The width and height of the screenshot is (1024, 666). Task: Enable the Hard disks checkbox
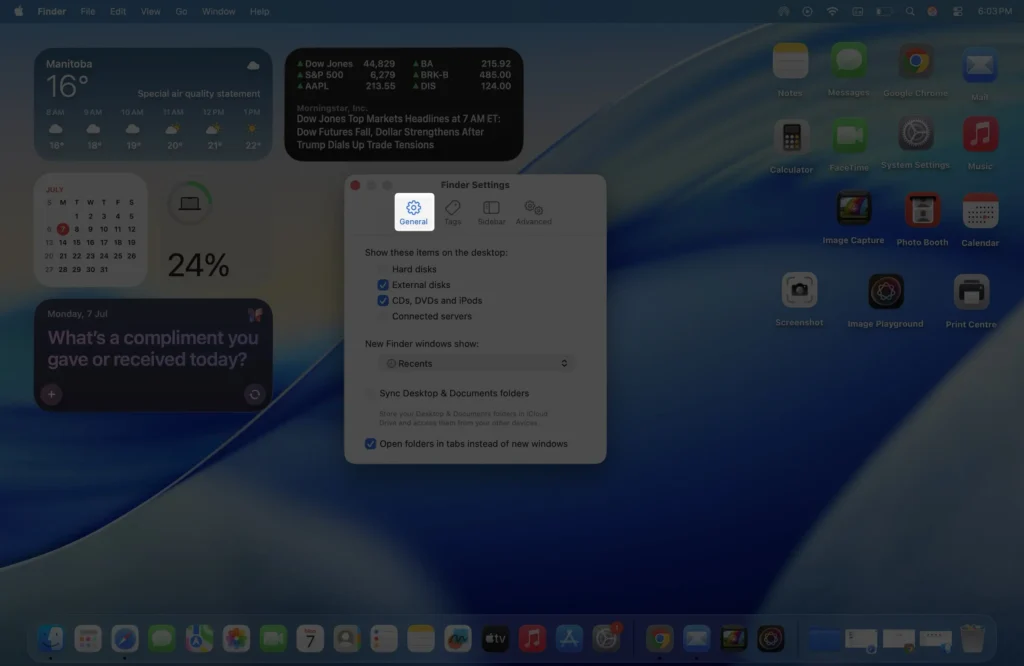(x=381, y=268)
